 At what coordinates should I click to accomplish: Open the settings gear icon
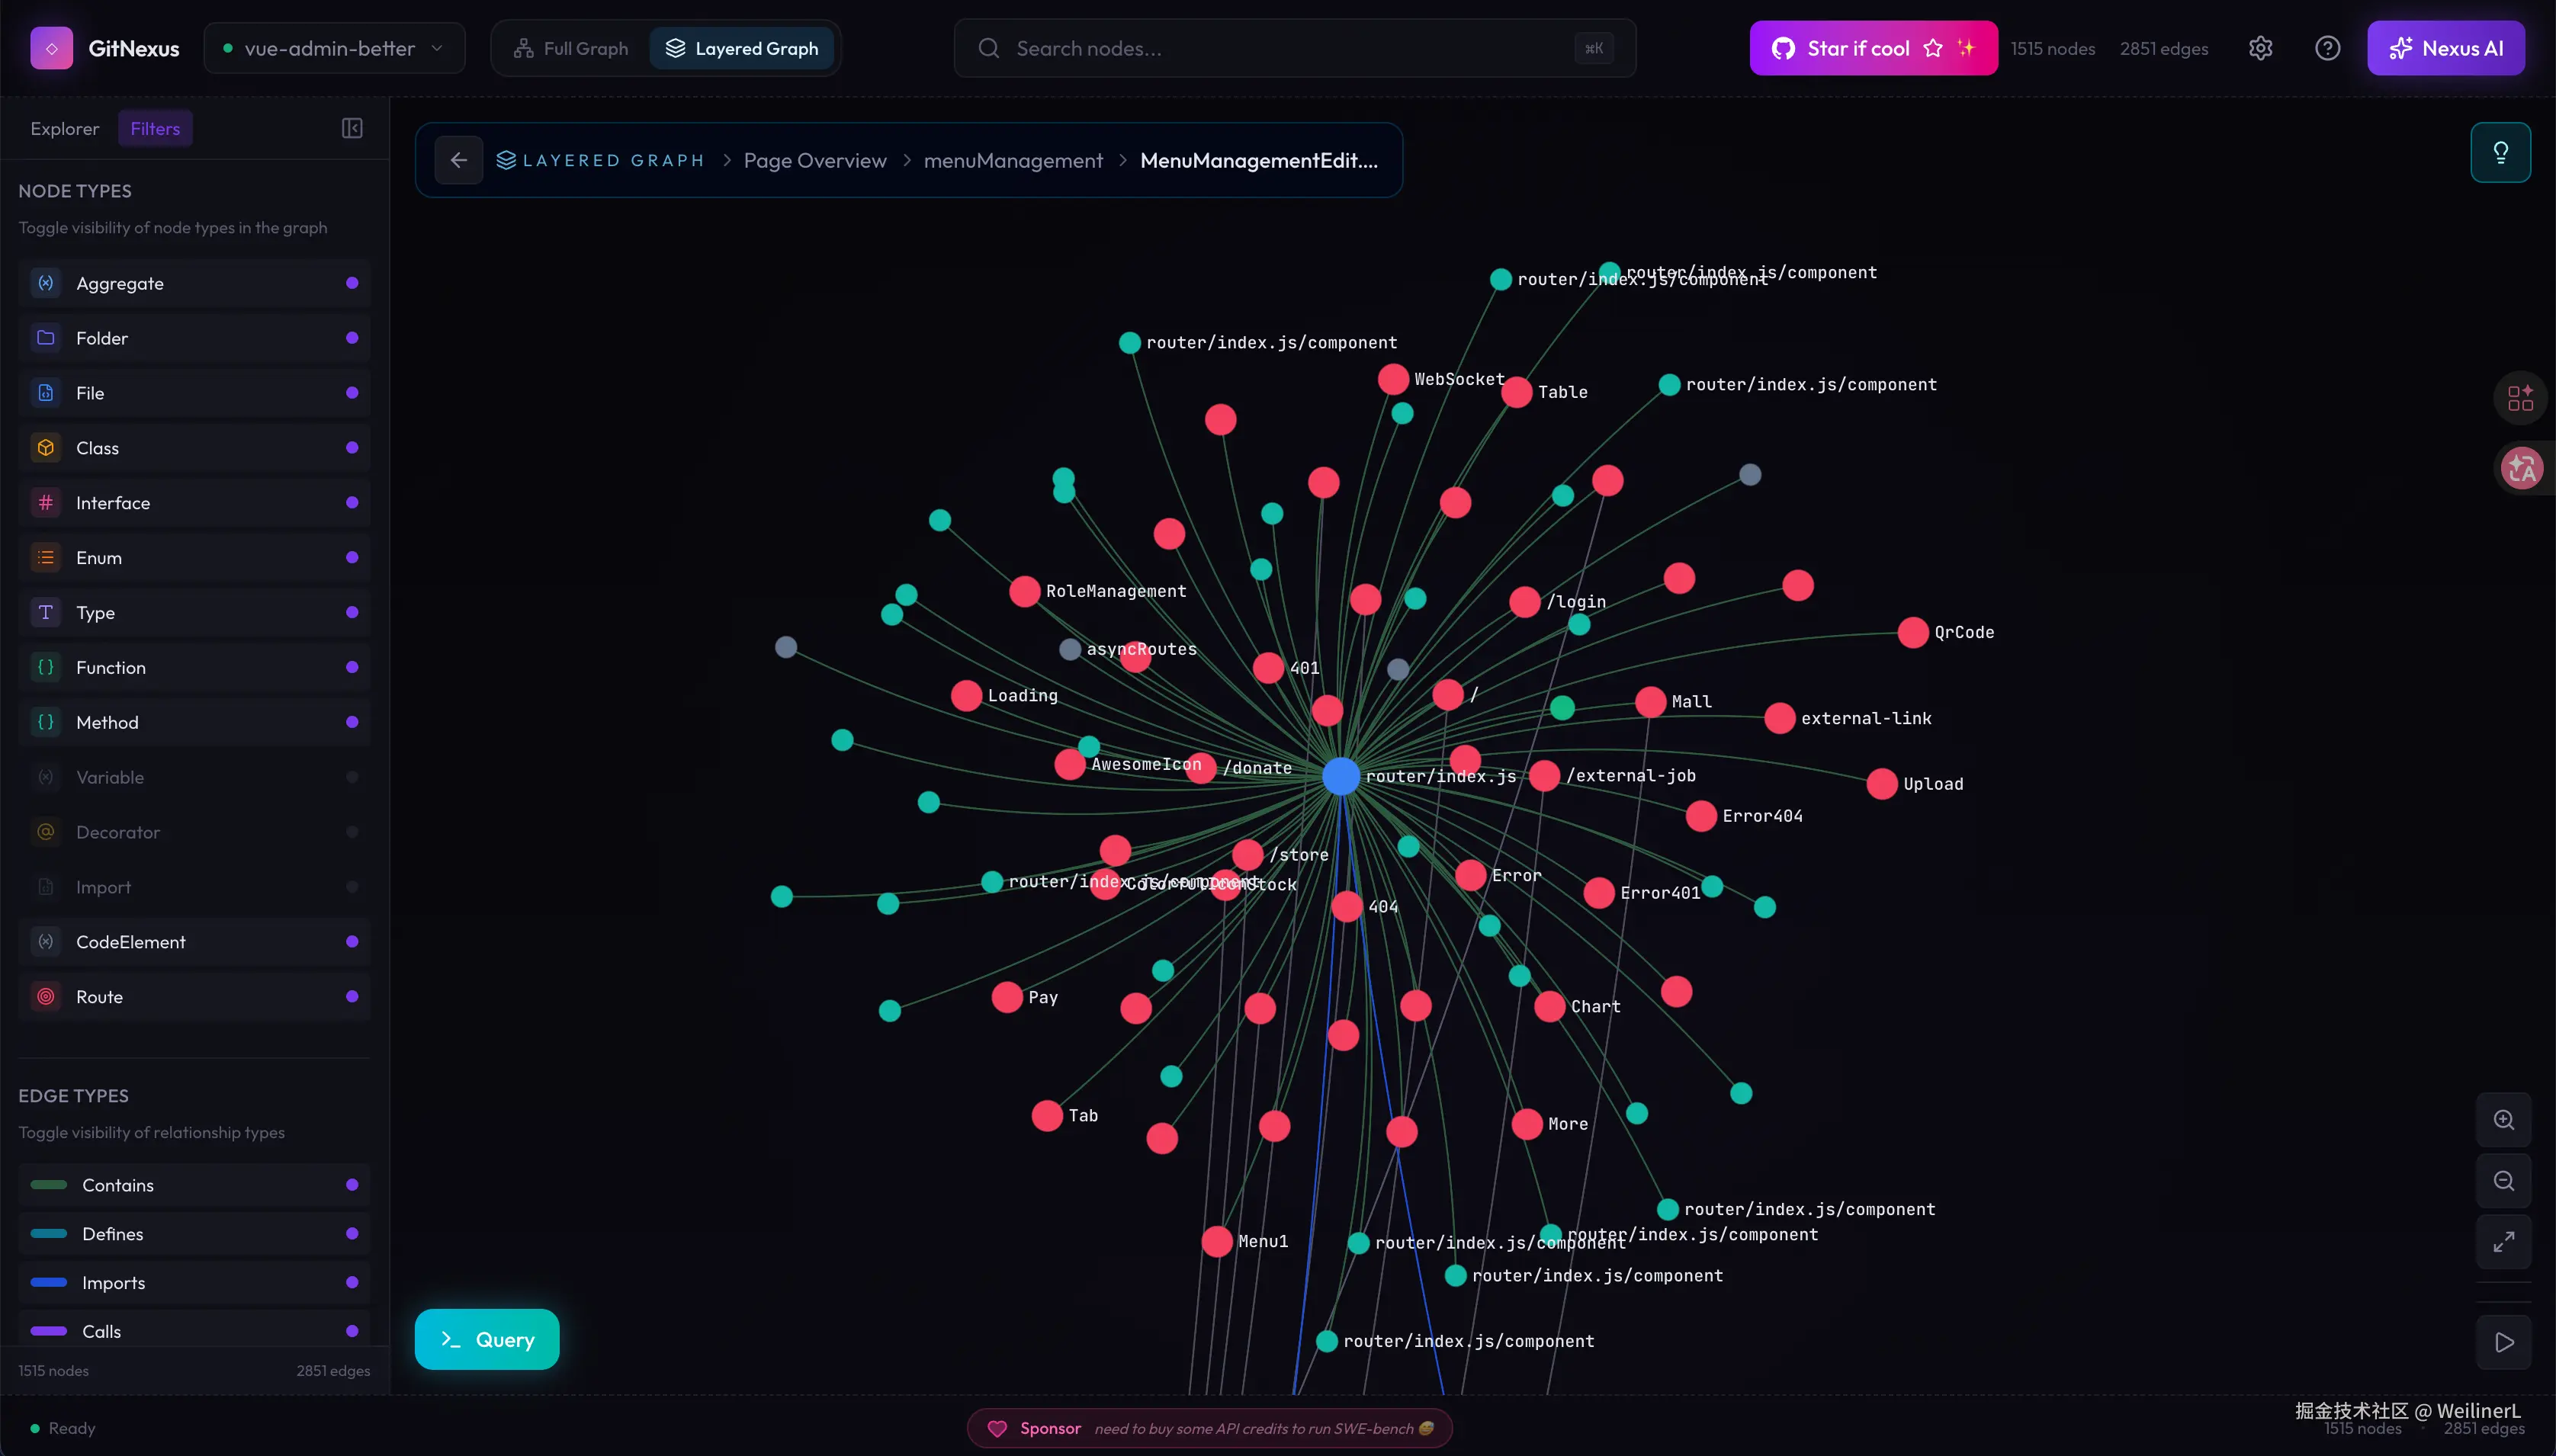[2261, 48]
